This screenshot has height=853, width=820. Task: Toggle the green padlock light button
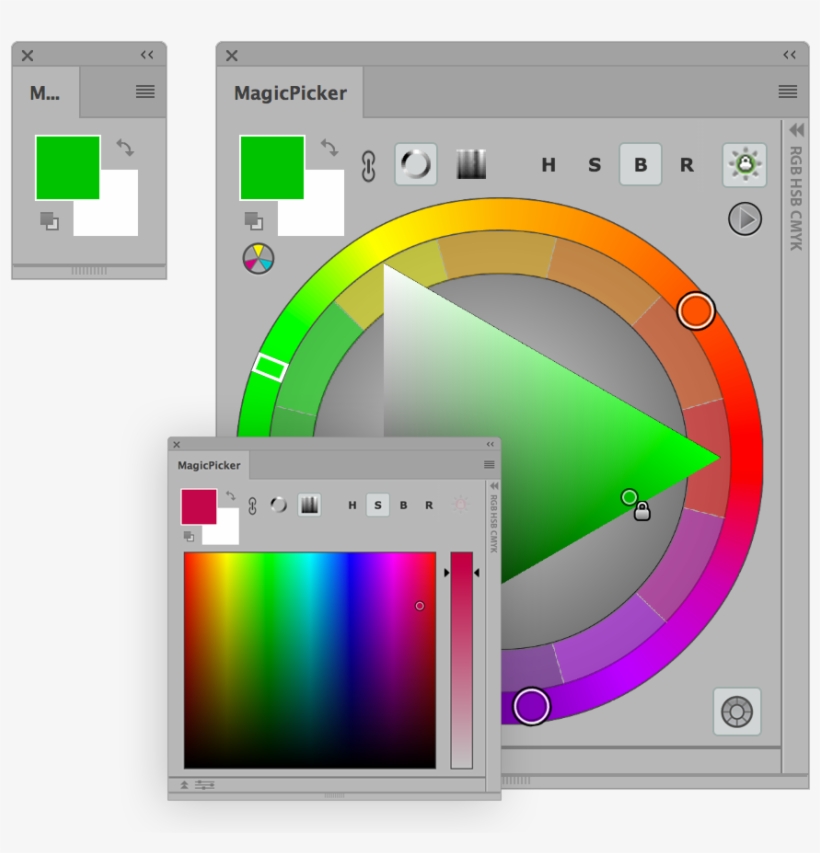pyautogui.click(x=744, y=165)
